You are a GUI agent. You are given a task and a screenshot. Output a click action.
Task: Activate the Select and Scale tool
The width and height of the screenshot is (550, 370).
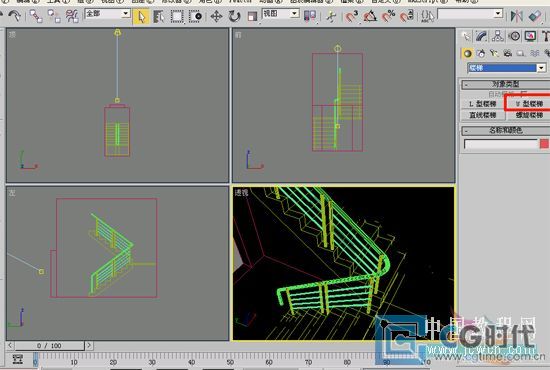(x=252, y=16)
